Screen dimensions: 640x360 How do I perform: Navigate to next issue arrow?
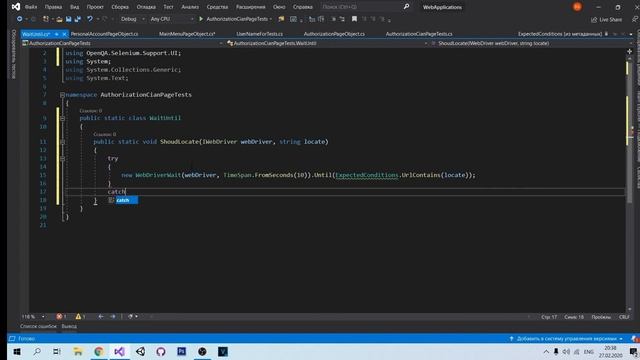pos(113,317)
